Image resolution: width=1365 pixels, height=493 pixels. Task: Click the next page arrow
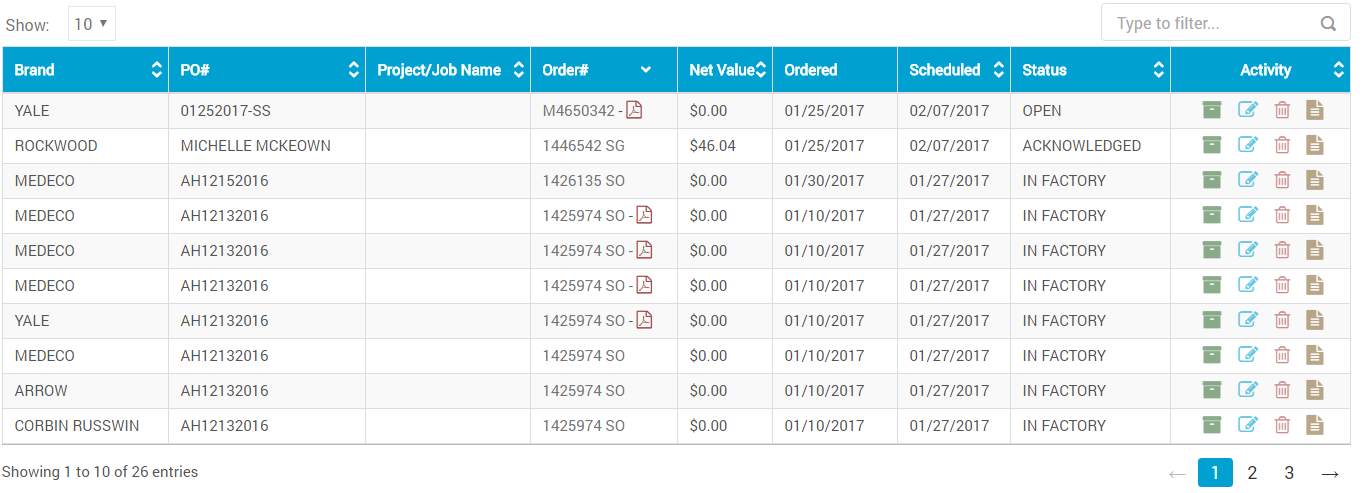(1329, 473)
